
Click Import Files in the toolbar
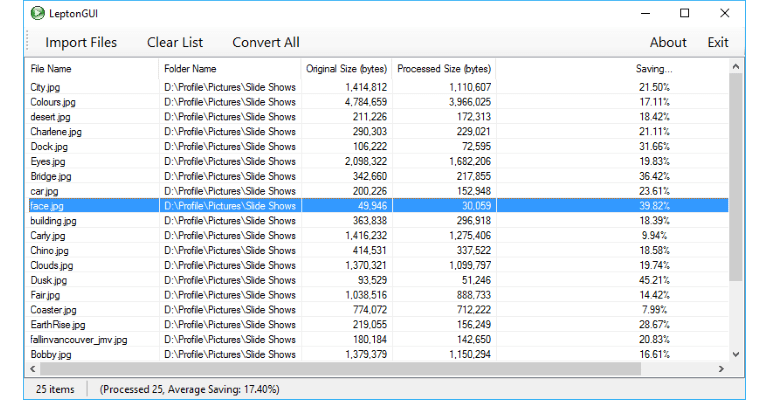pos(81,42)
